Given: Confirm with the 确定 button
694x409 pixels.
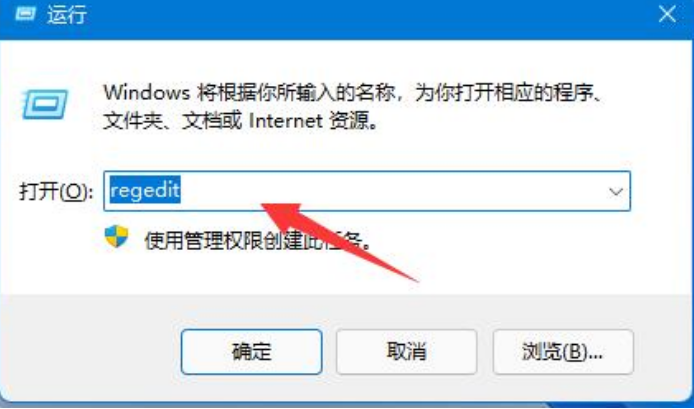Looking at the screenshot, I should 251,352.
